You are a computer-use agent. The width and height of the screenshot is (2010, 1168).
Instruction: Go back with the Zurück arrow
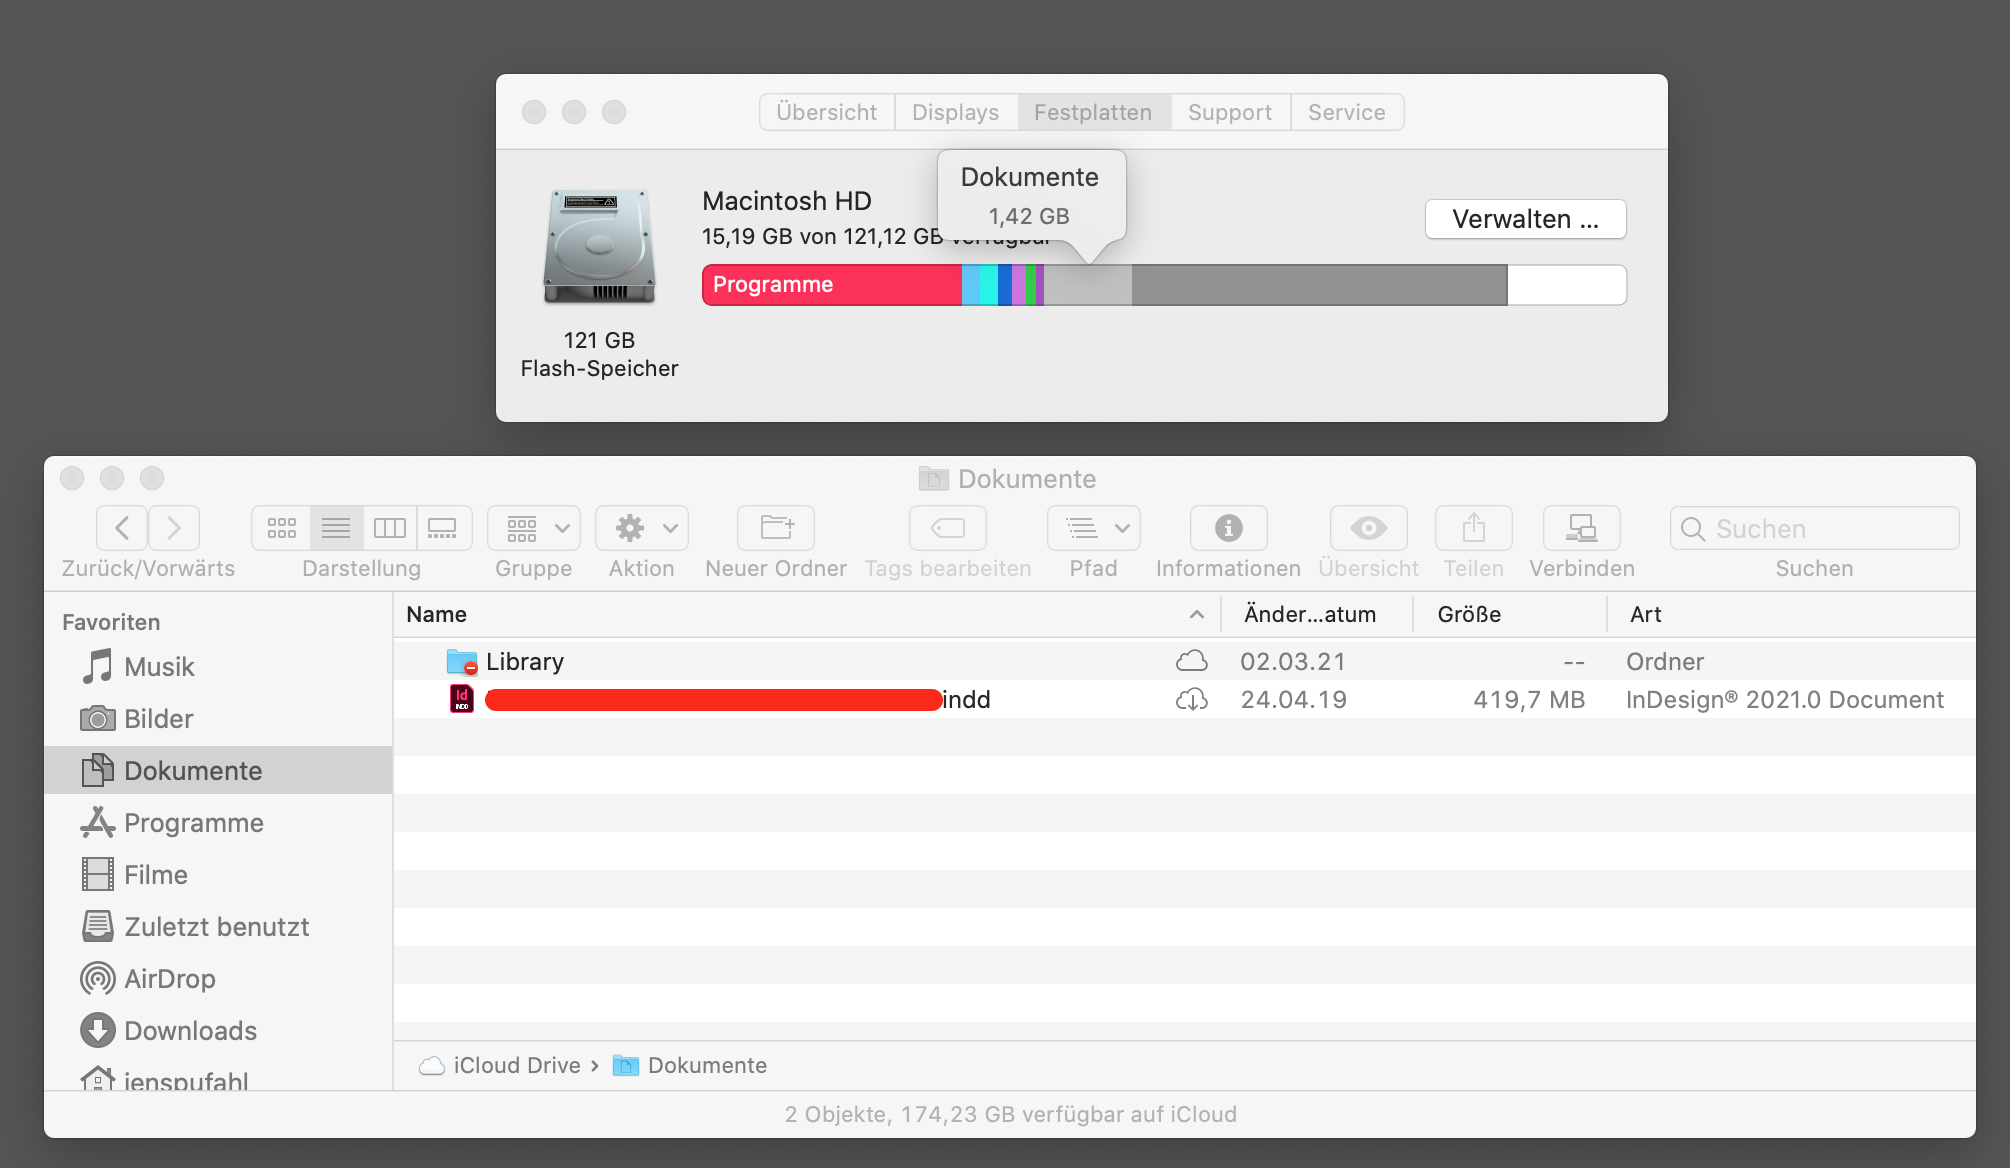coord(122,528)
